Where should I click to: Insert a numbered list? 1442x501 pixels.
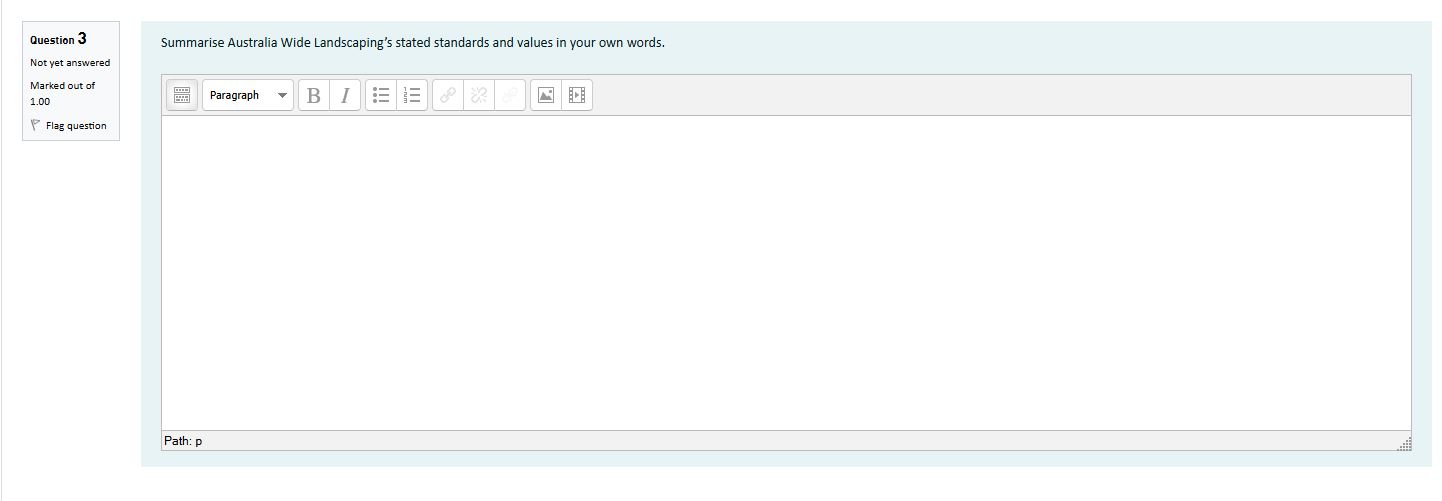412,95
